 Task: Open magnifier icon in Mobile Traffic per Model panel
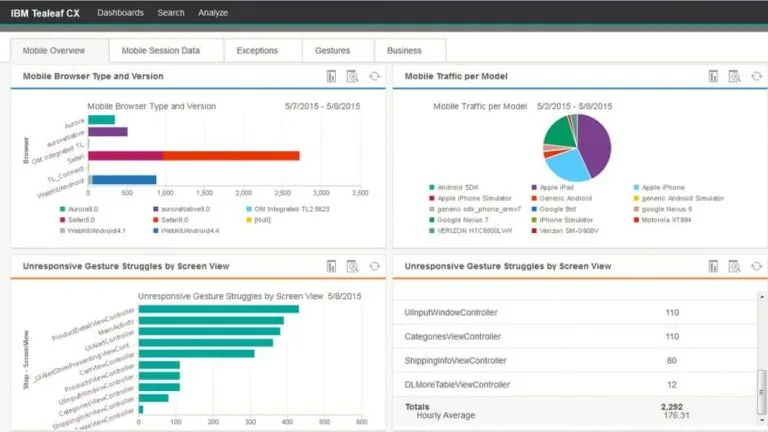click(x=734, y=76)
